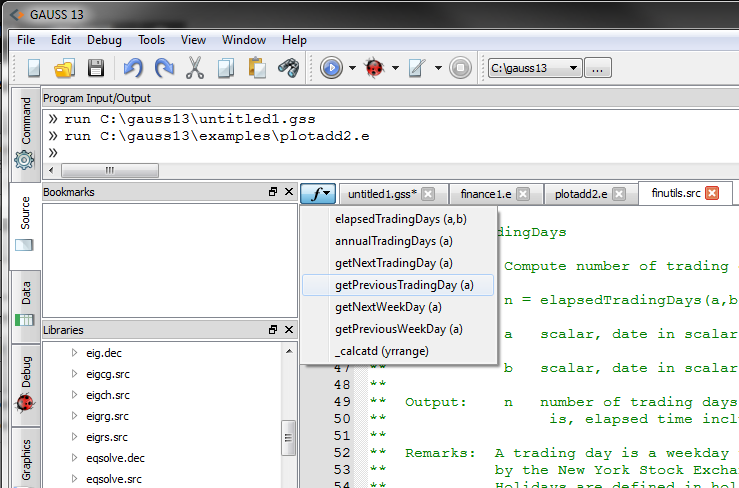Close the plotadd2.e tab
The image size is (739, 488).
coord(619,194)
